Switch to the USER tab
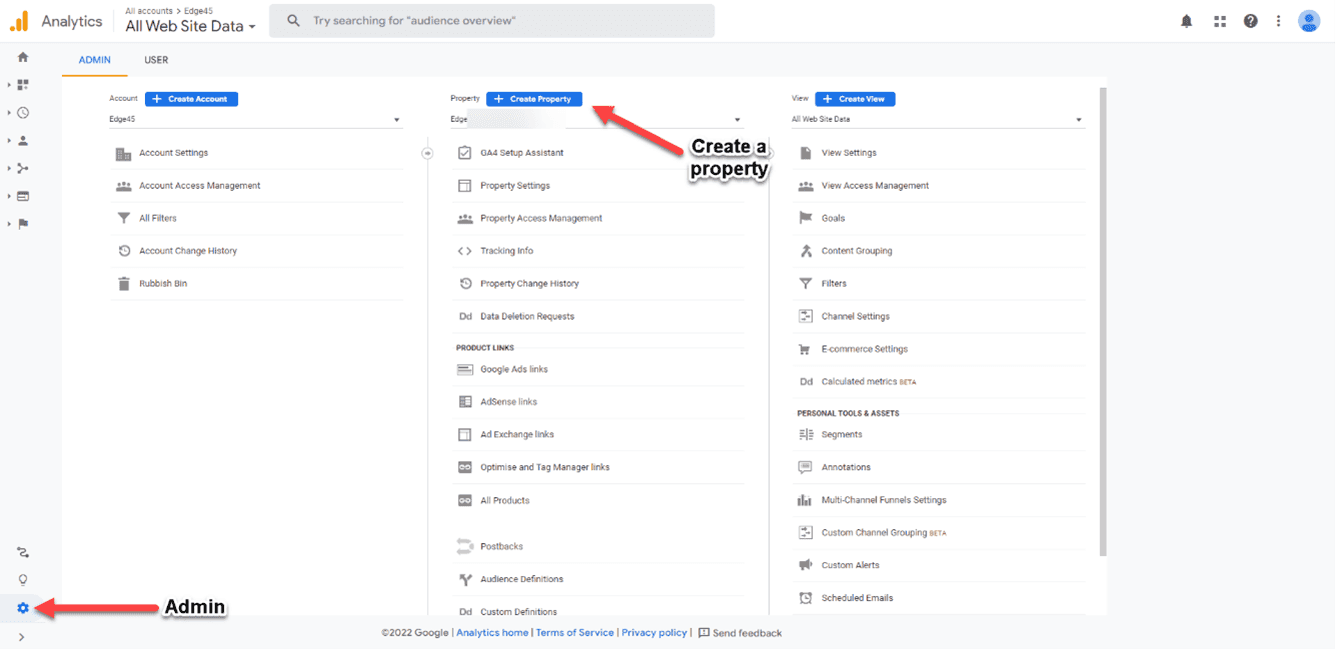1335x649 pixels. click(x=156, y=60)
